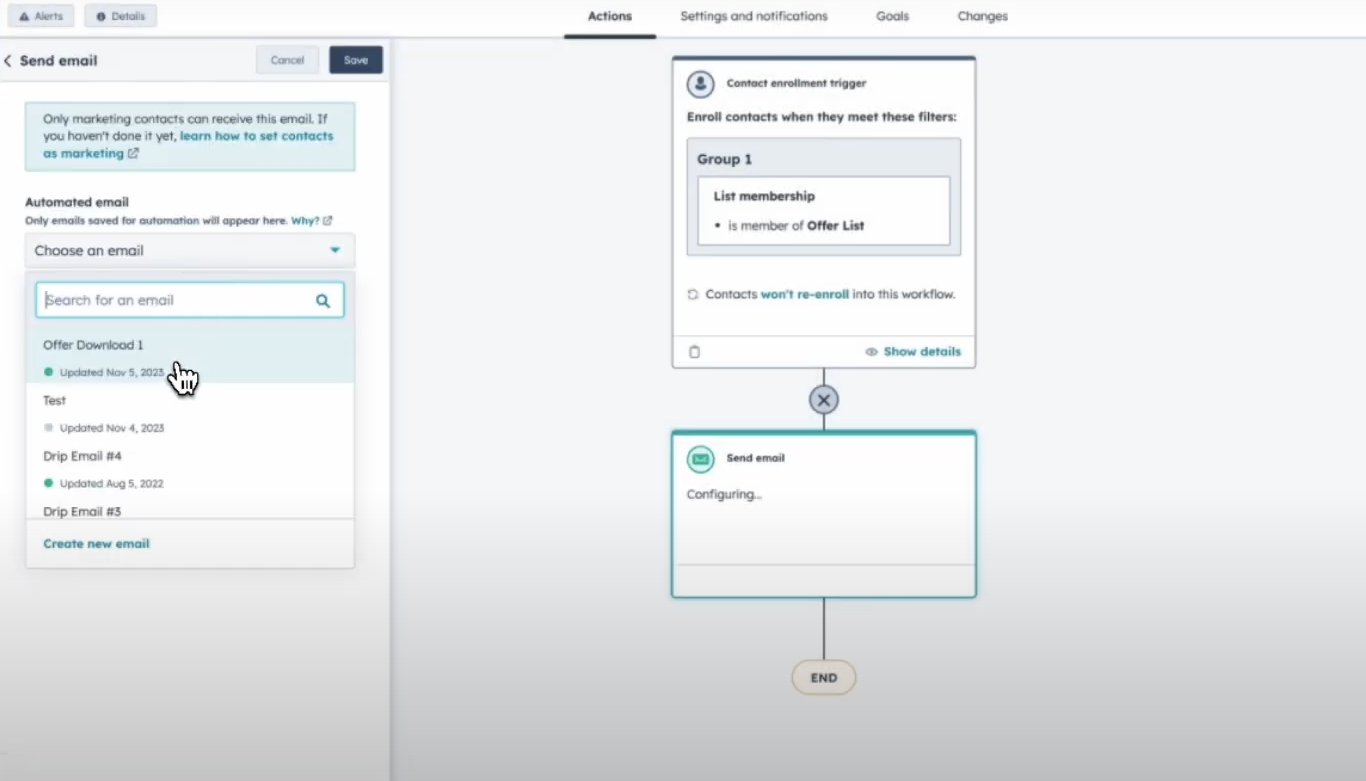Go back using Send email chevron
This screenshot has width=1366, height=781.
(8, 61)
